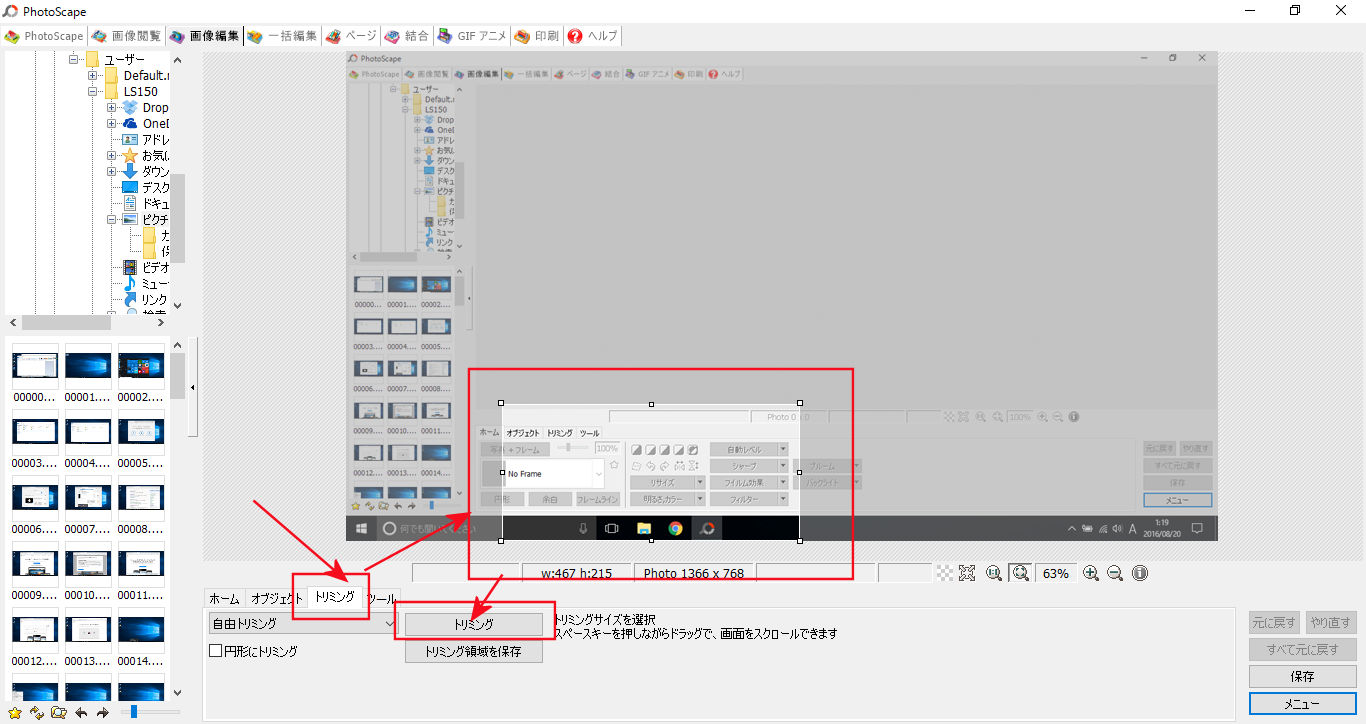The width and height of the screenshot is (1366, 724).
Task: Select the Dropbox folder icon in tree
Action: [x=130, y=107]
